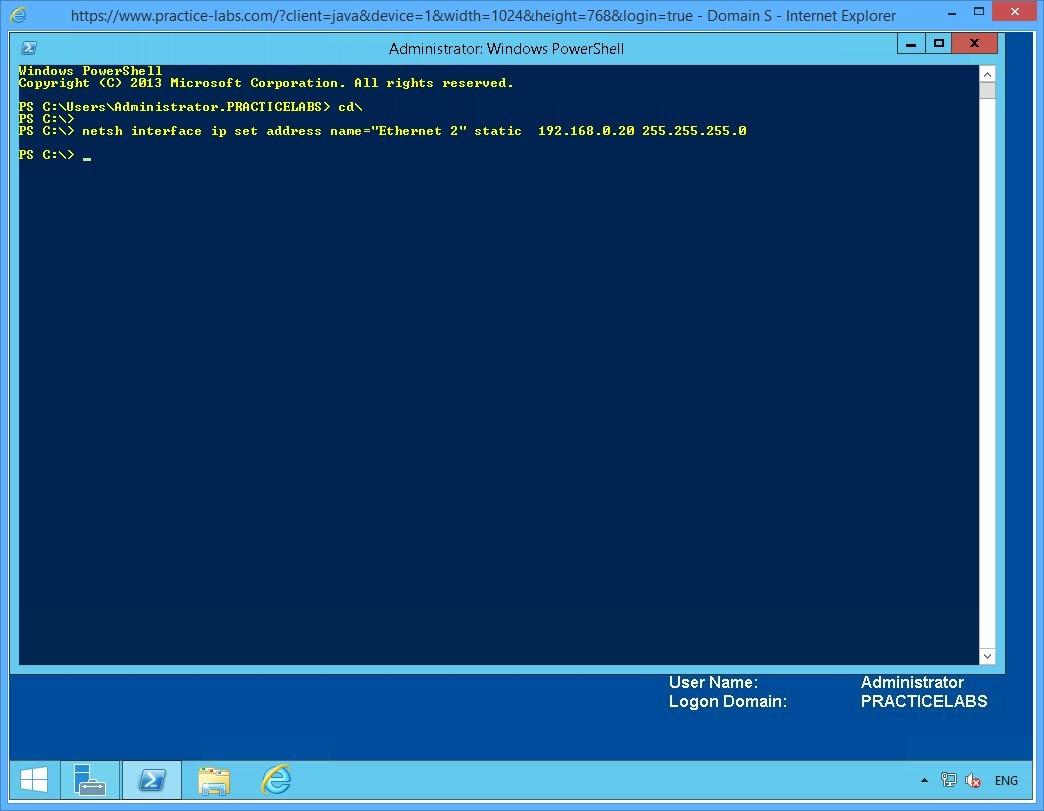Place cursor at the PowerShell command prompt
Viewport: 1044px width, 811px height.
pos(86,156)
